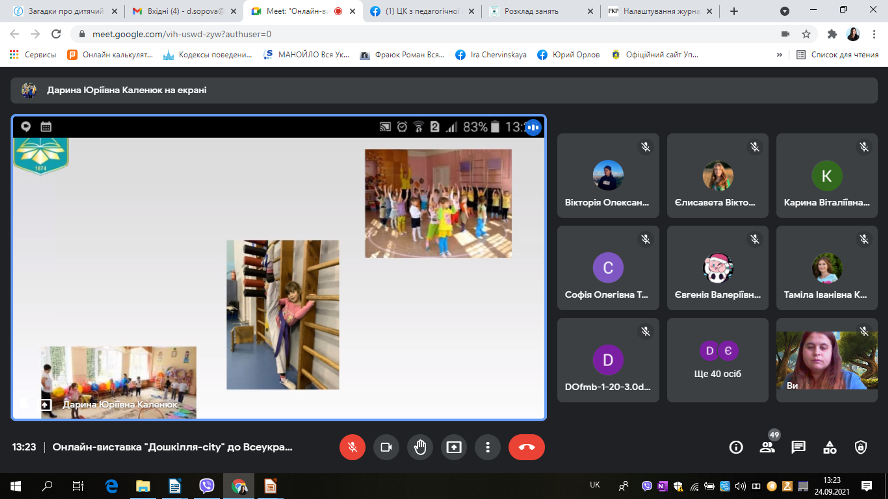Viewport: 888px width, 499px height.
Task: Open 'Список для чтения' reading list
Action: (837, 54)
